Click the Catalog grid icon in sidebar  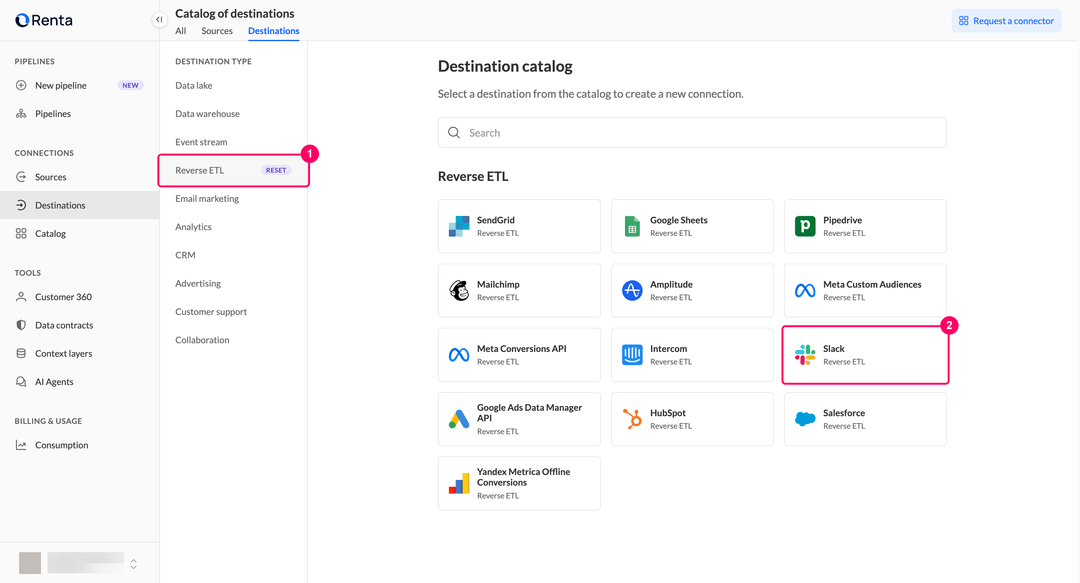pyautogui.click(x=21, y=234)
